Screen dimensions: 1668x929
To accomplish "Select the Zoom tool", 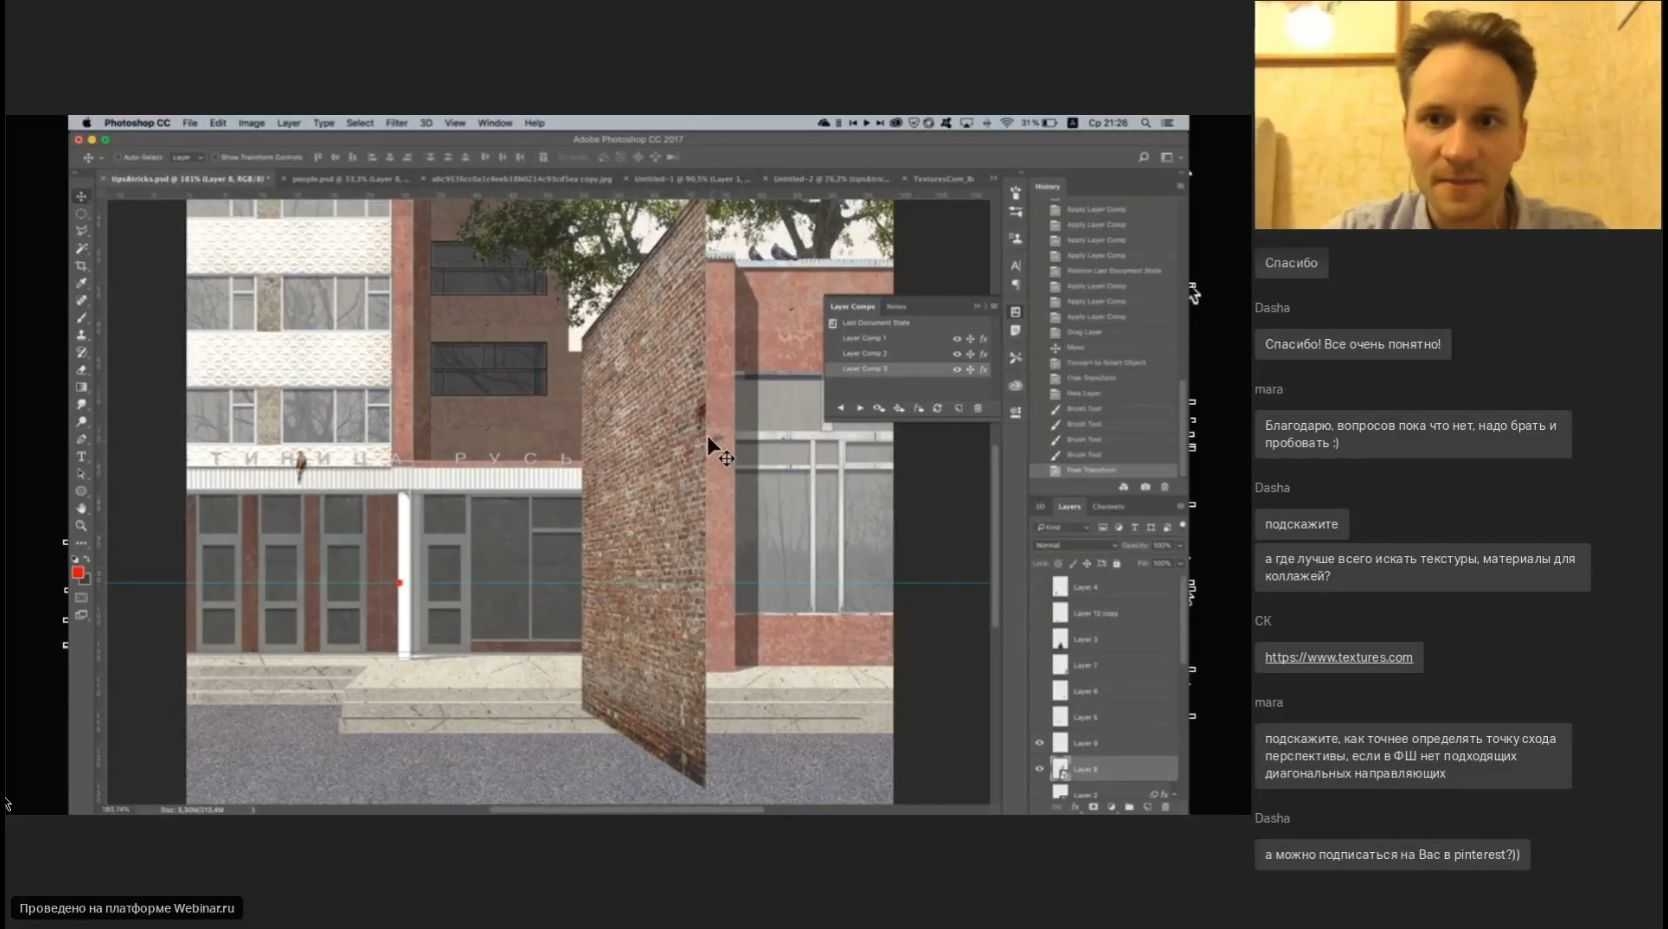I will [x=82, y=526].
